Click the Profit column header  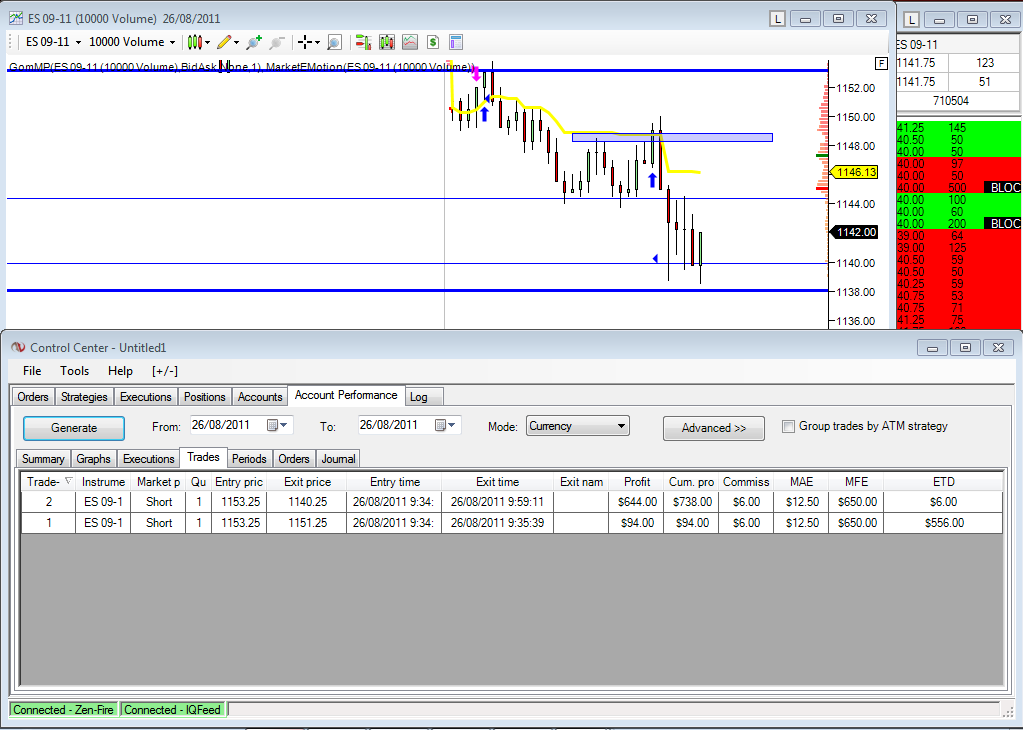click(636, 482)
